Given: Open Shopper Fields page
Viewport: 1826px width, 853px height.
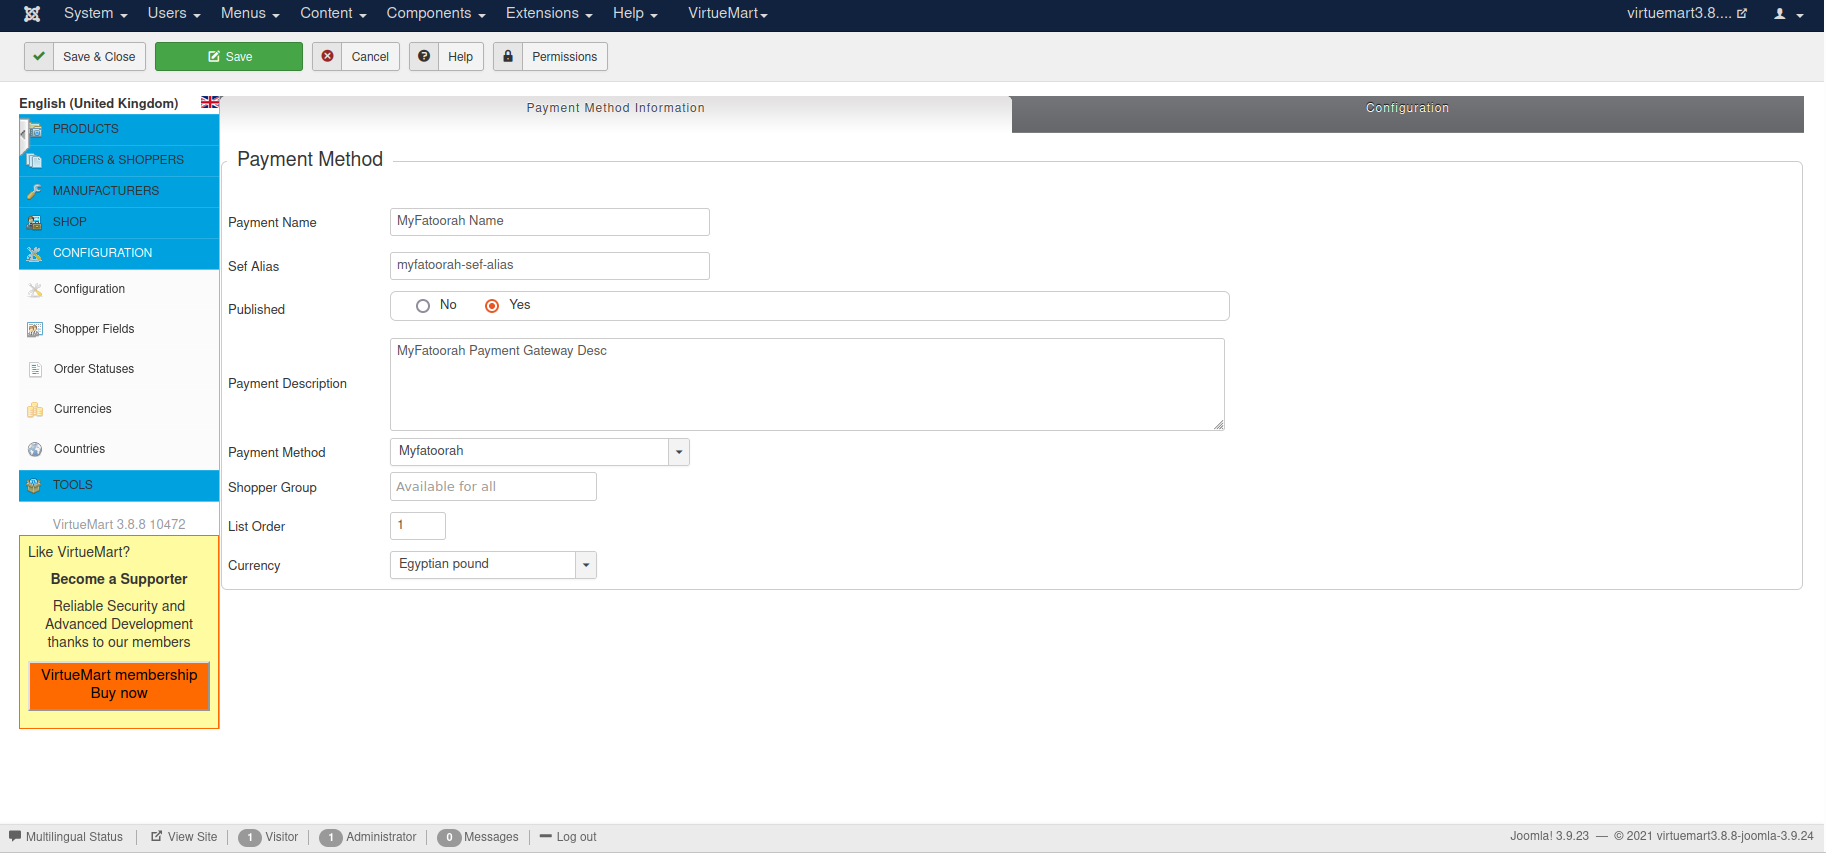Looking at the screenshot, I should [x=94, y=329].
